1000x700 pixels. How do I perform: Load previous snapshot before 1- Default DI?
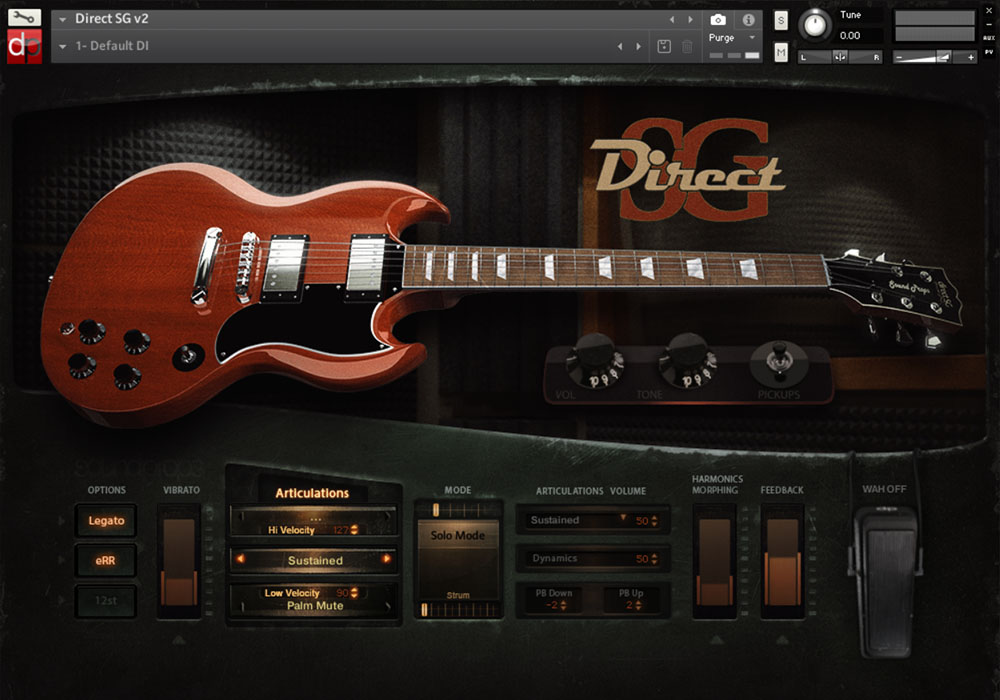[620, 47]
